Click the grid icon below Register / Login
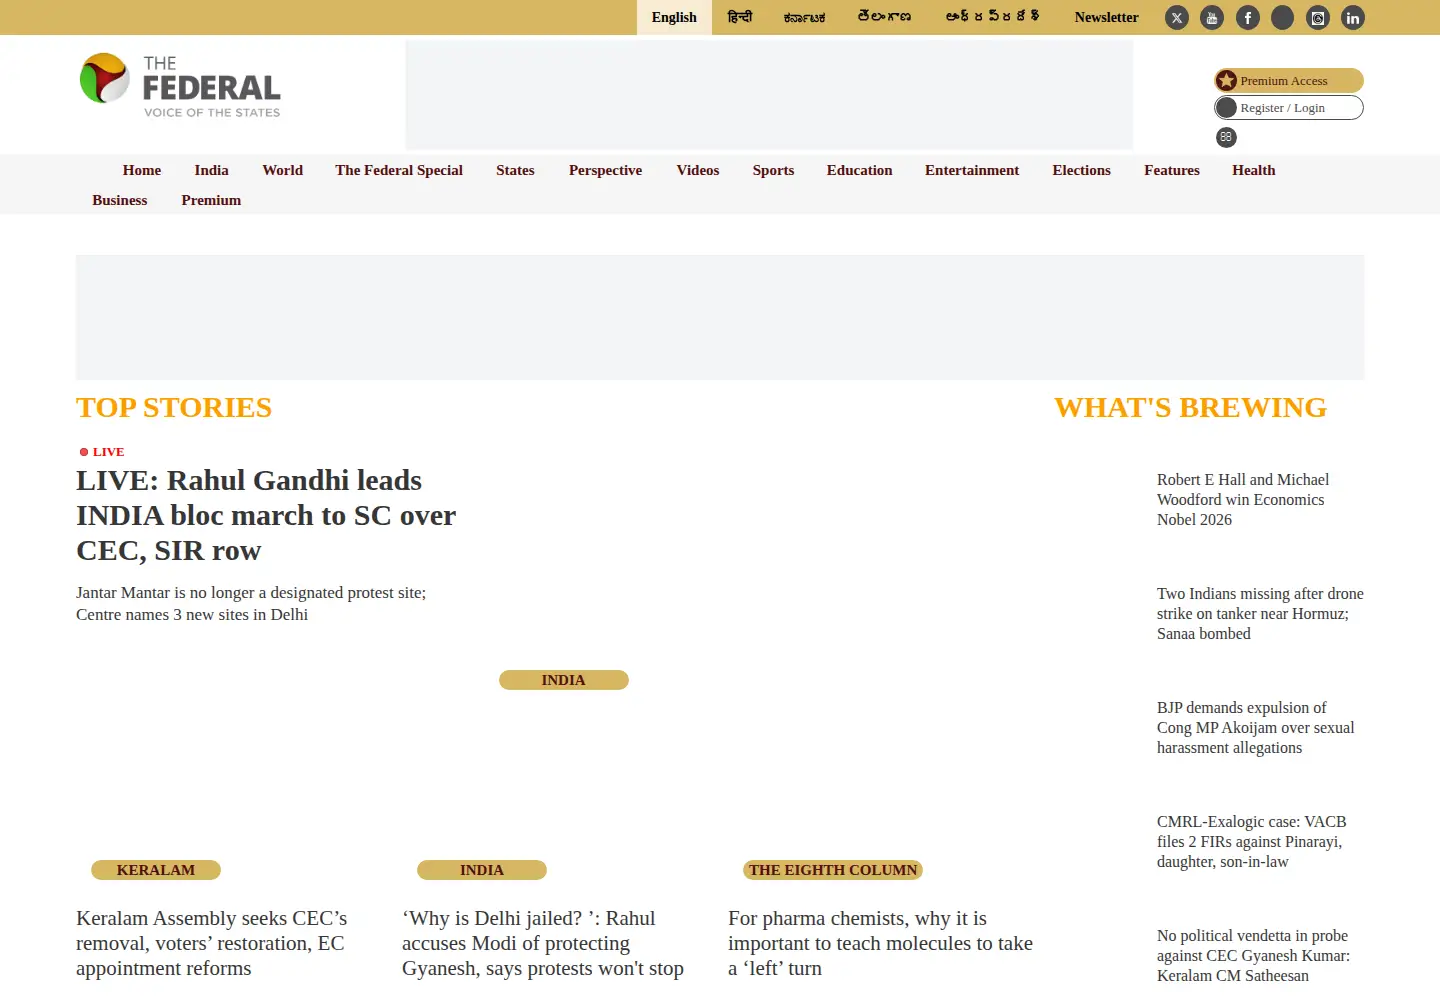The width and height of the screenshot is (1440, 1000). (1226, 137)
